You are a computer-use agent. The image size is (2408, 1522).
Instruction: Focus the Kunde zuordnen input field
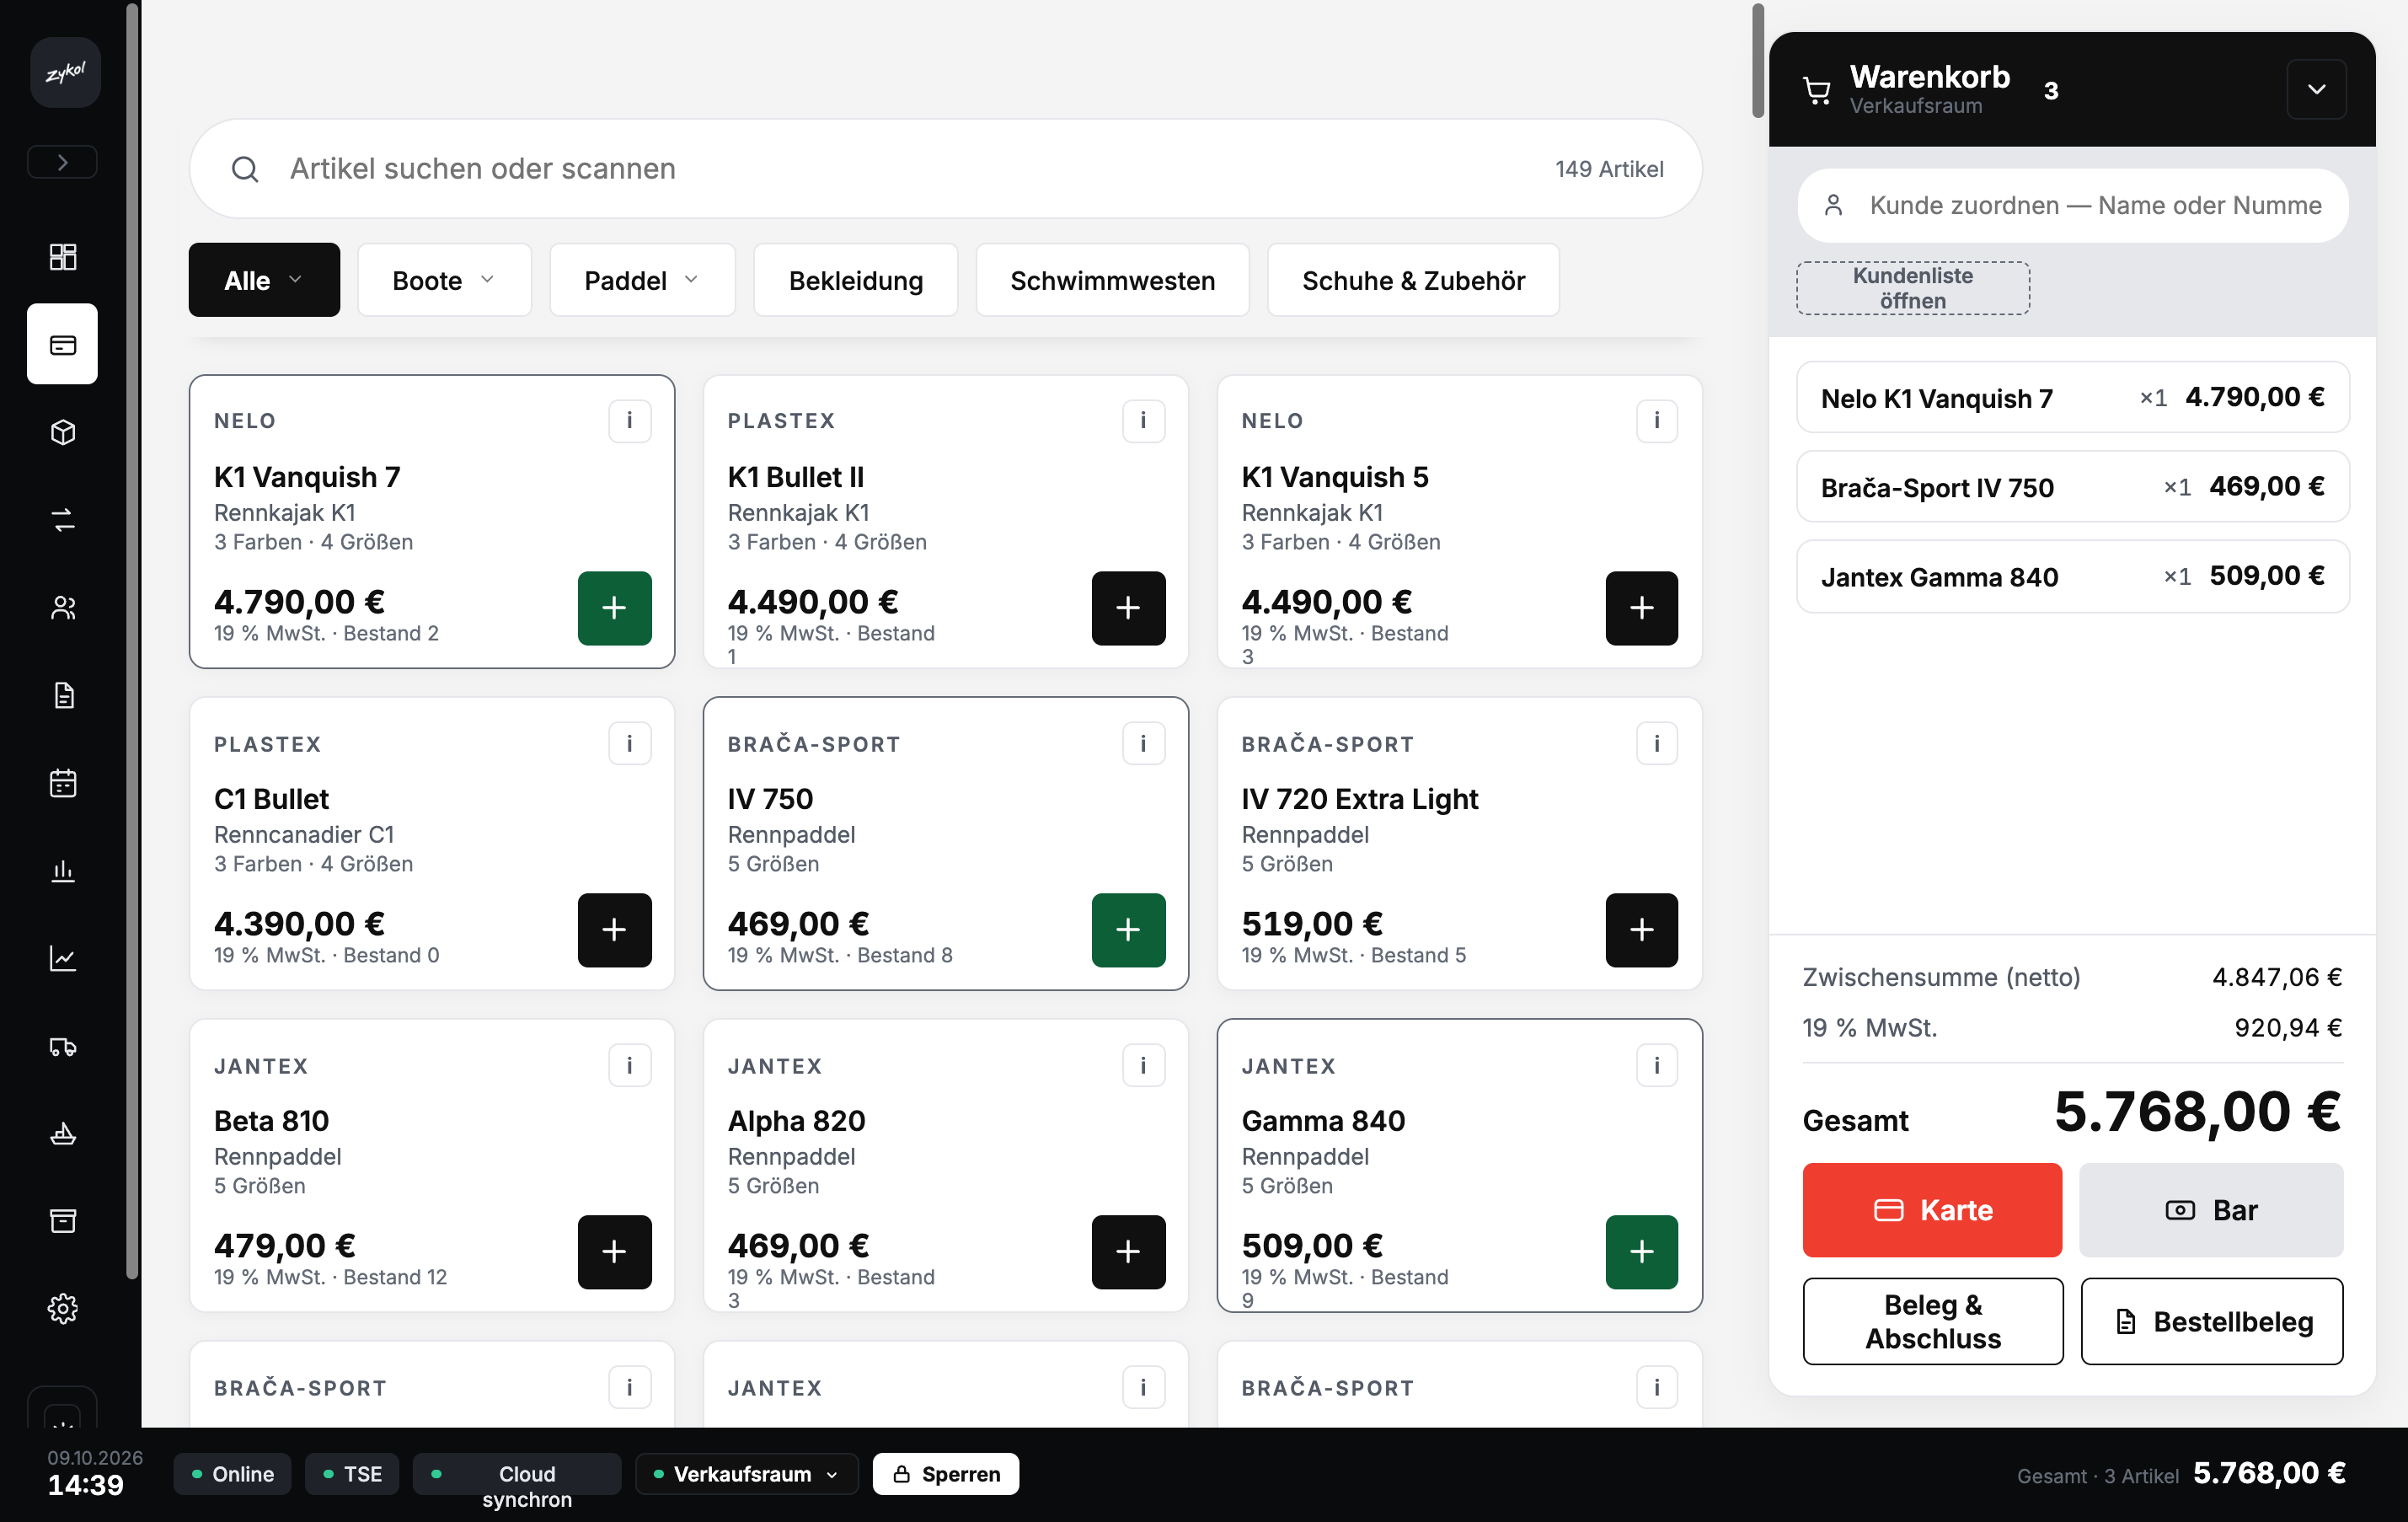coord(2073,205)
